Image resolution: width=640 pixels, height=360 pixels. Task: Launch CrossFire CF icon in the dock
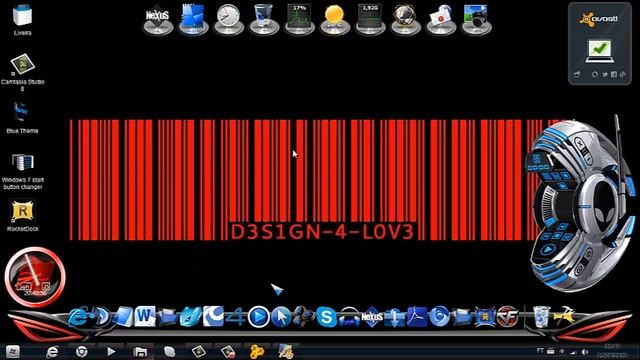coord(507,317)
